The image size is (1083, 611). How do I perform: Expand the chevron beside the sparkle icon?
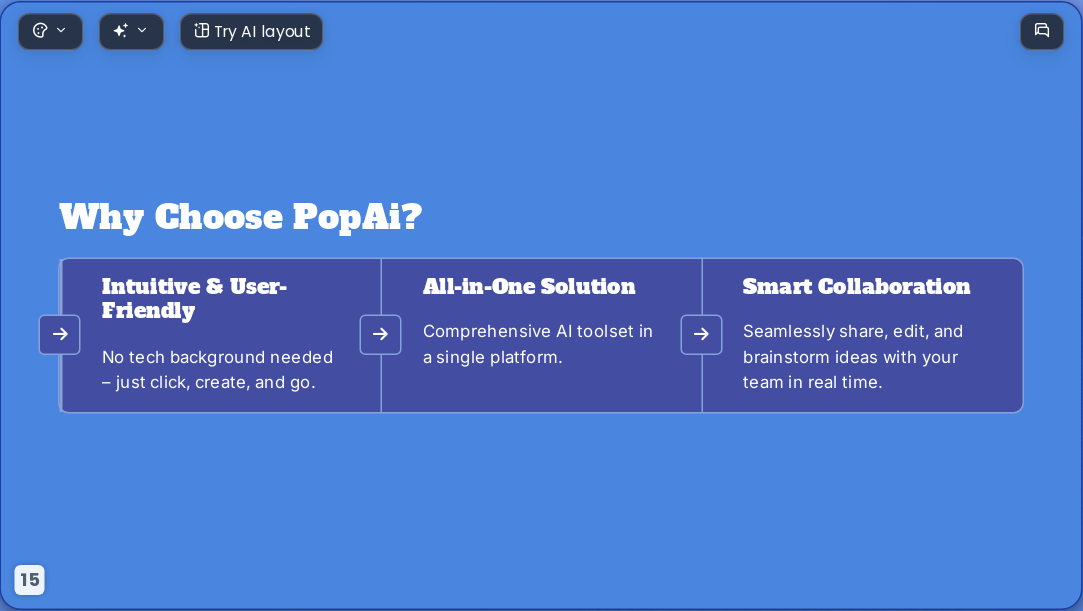click(142, 30)
